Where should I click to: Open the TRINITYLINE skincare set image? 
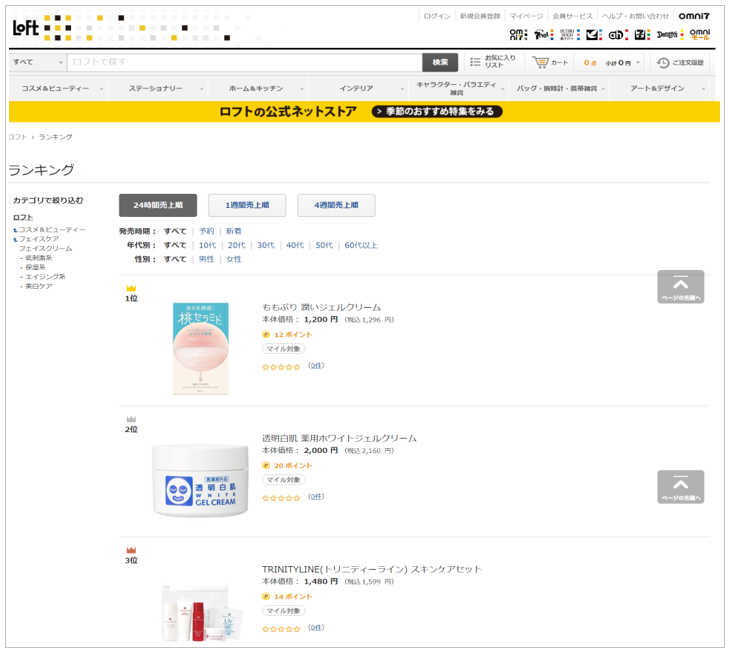200,613
